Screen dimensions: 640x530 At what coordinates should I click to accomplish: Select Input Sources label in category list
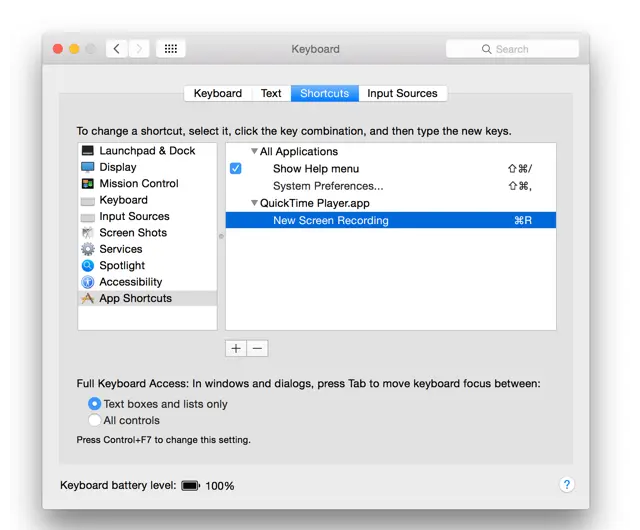(134, 216)
